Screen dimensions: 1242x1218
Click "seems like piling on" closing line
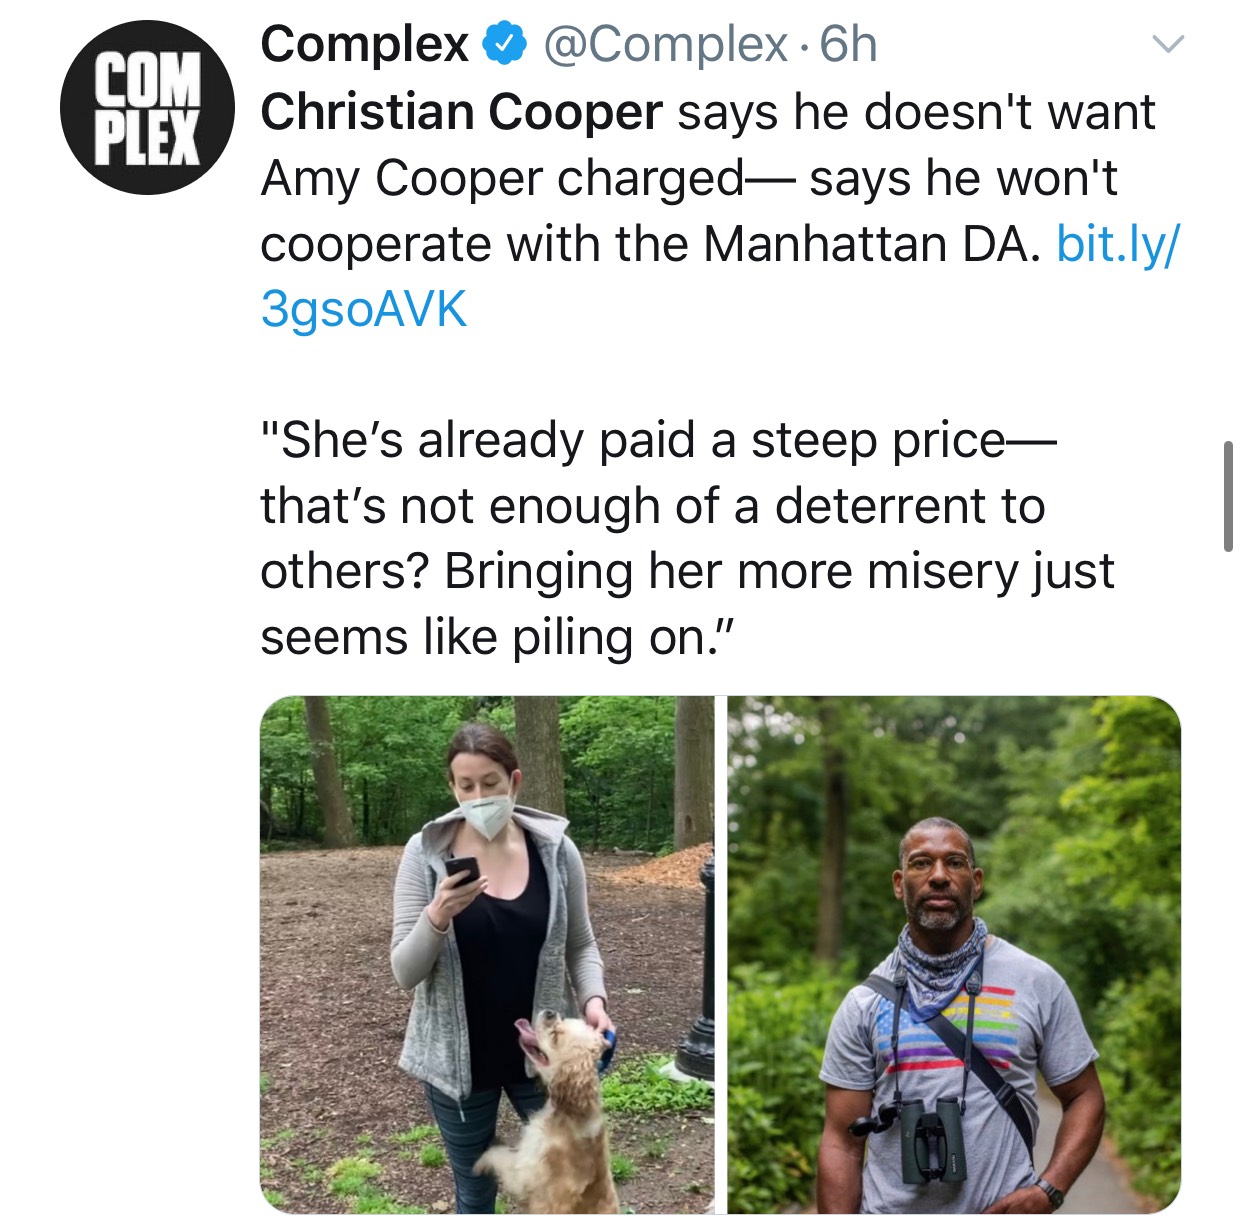(497, 637)
